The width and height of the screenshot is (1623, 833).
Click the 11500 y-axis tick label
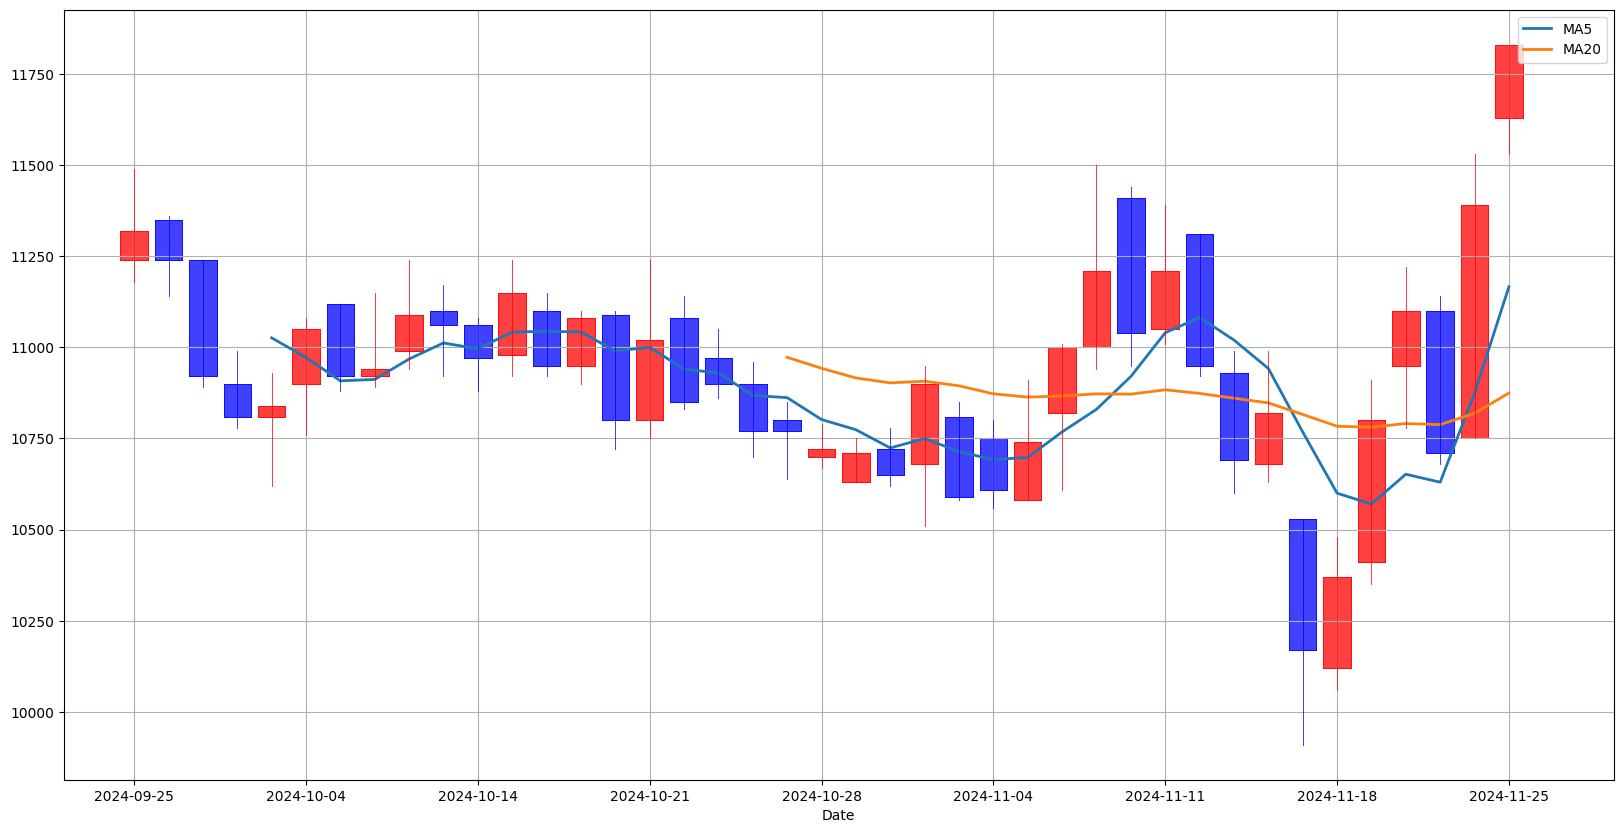tap(33, 166)
